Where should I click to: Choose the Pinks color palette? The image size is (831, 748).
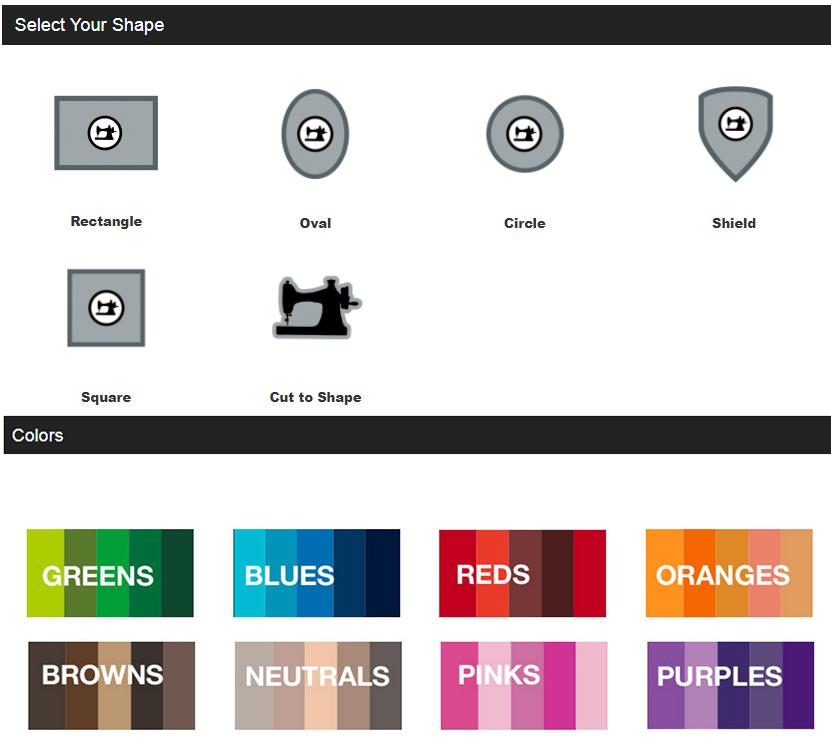pyautogui.click(x=523, y=686)
